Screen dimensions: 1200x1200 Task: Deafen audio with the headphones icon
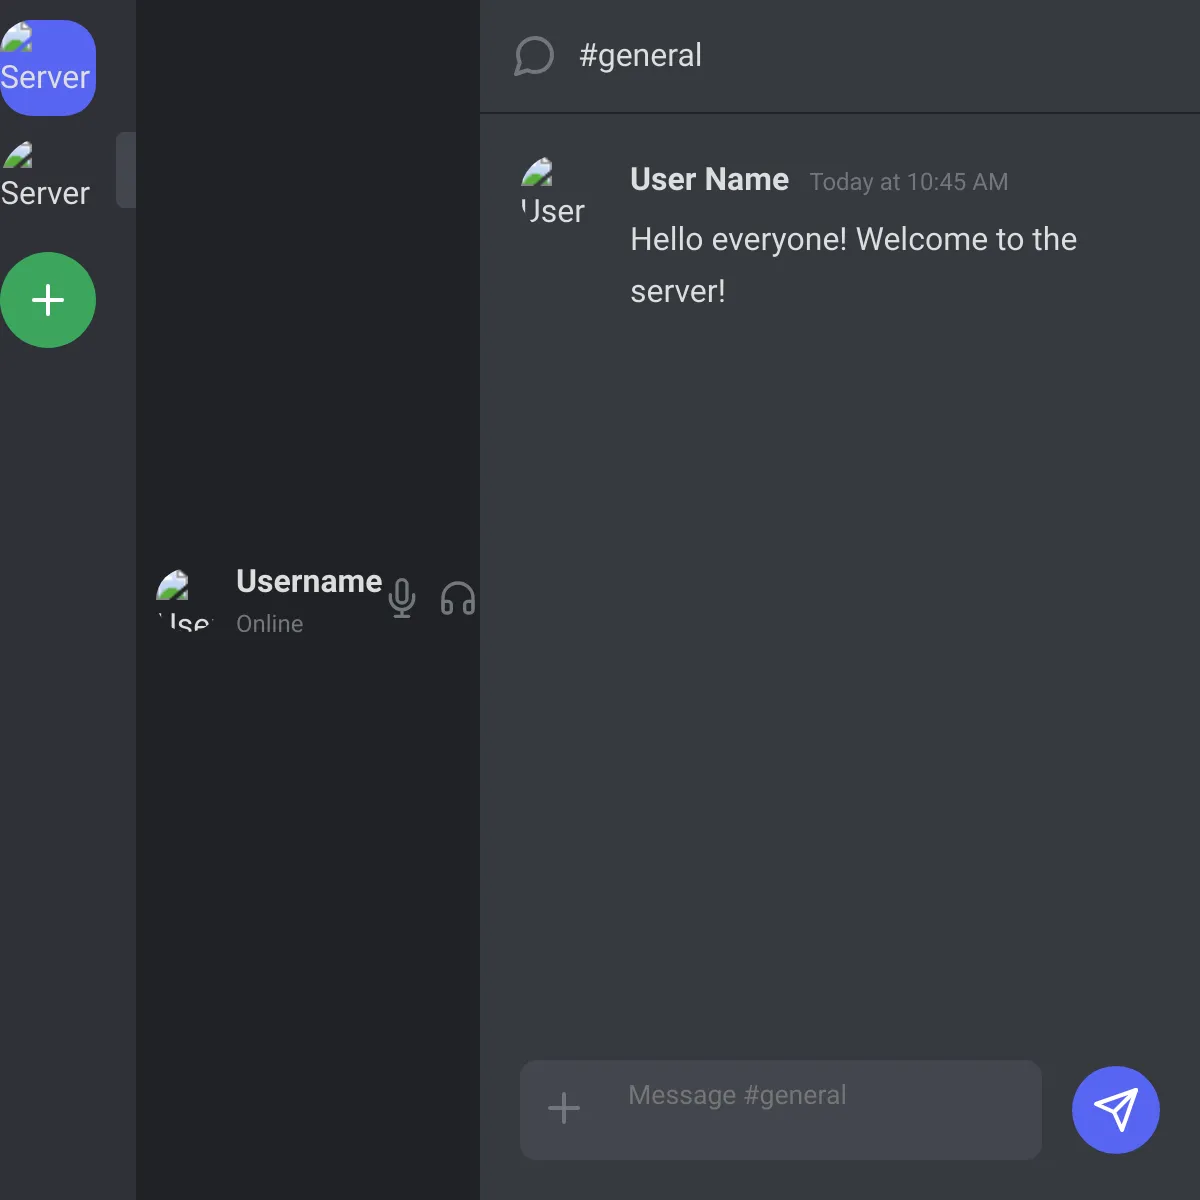pyautogui.click(x=458, y=598)
